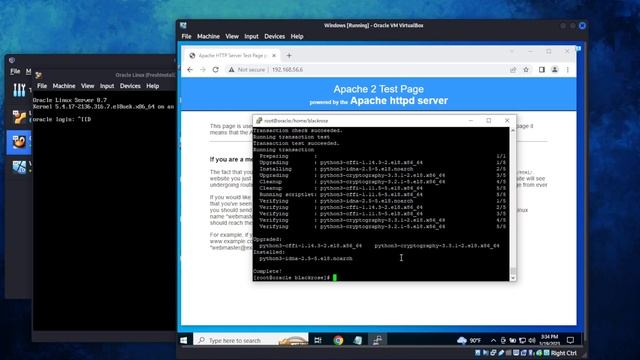Open Chrome profile avatar menu
640x360 pixels.
[x=555, y=70]
